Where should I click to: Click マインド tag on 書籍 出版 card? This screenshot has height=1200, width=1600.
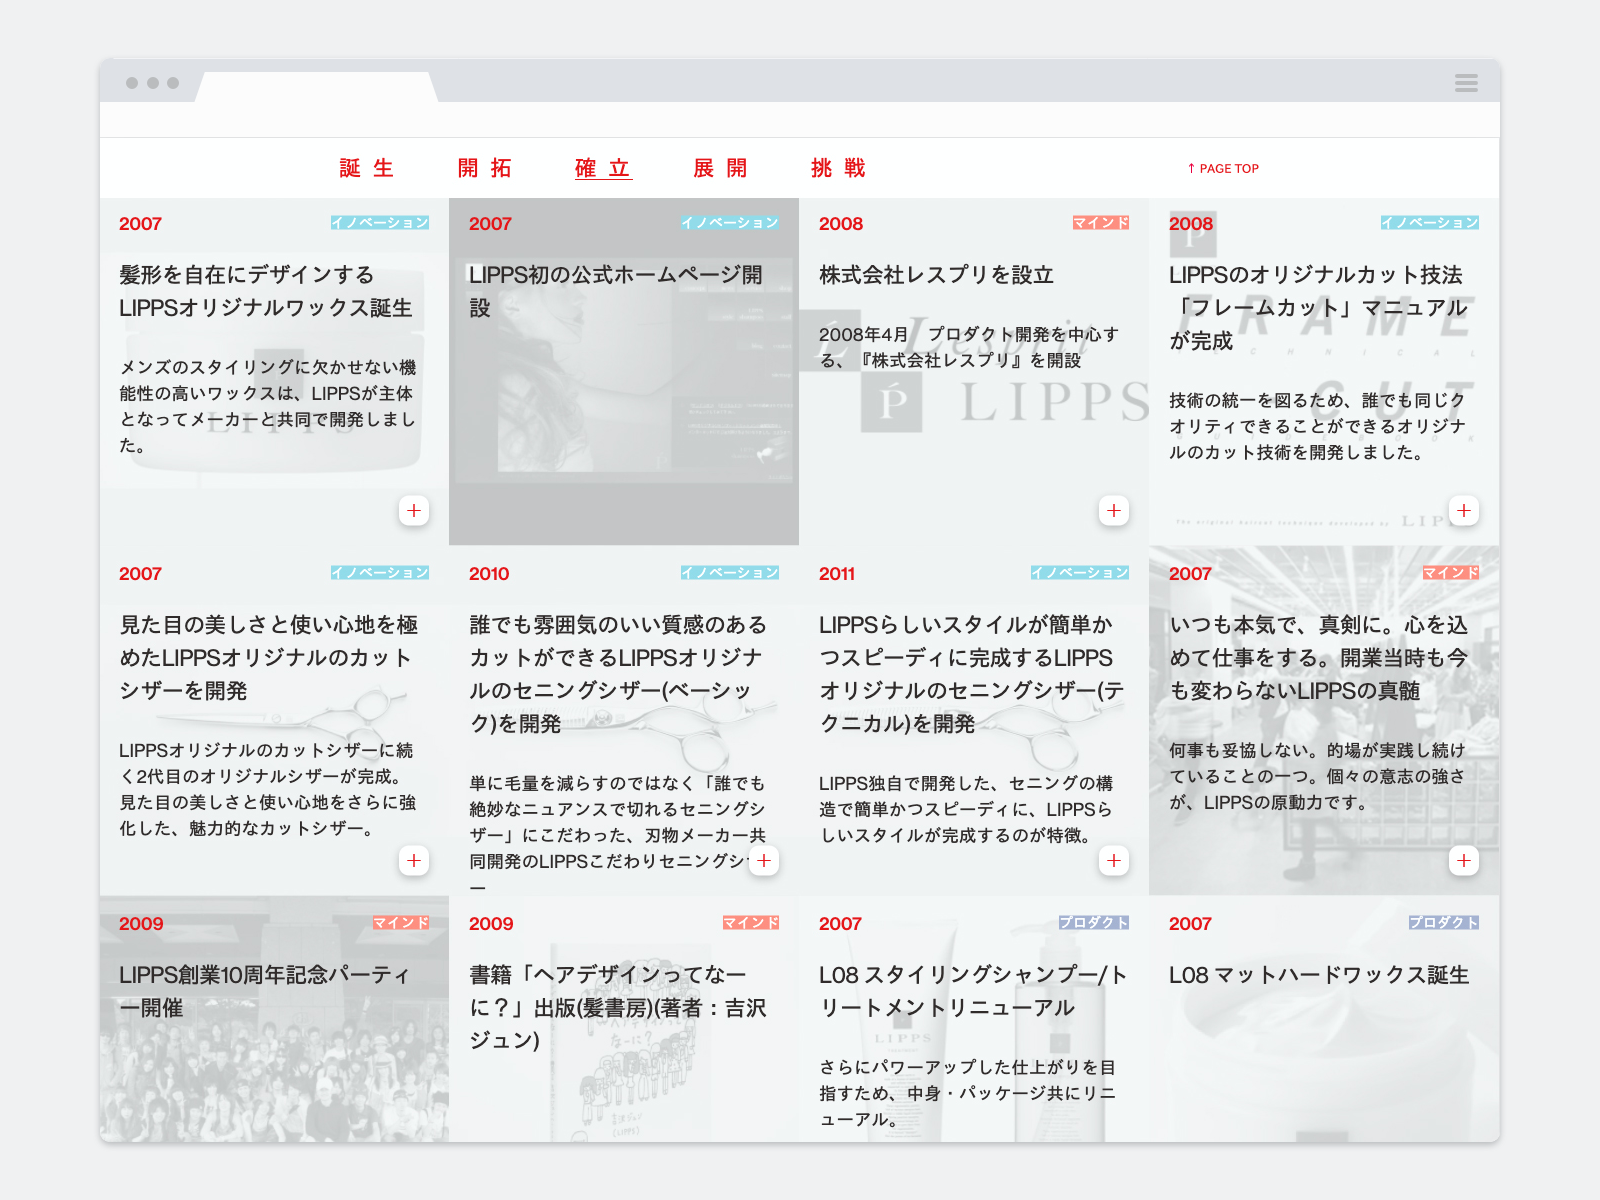coord(751,923)
